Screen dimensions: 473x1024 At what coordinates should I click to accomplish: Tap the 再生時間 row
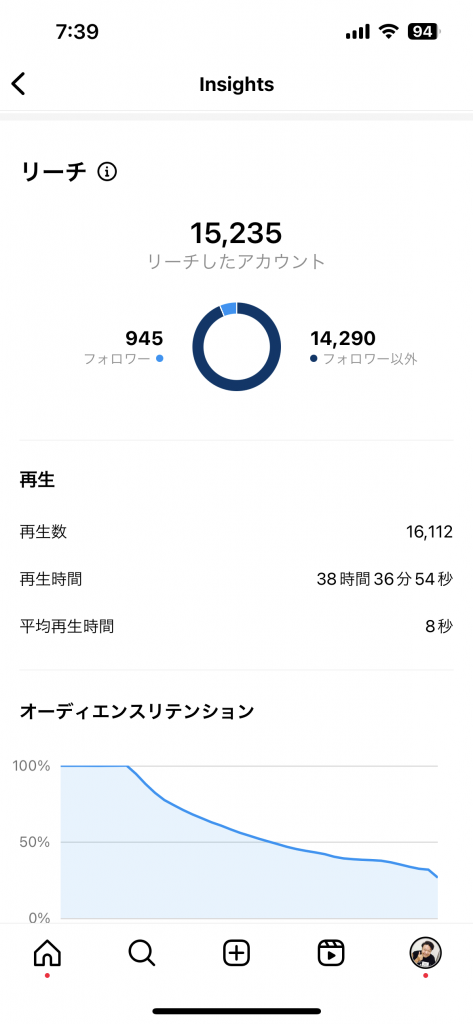tap(236, 579)
